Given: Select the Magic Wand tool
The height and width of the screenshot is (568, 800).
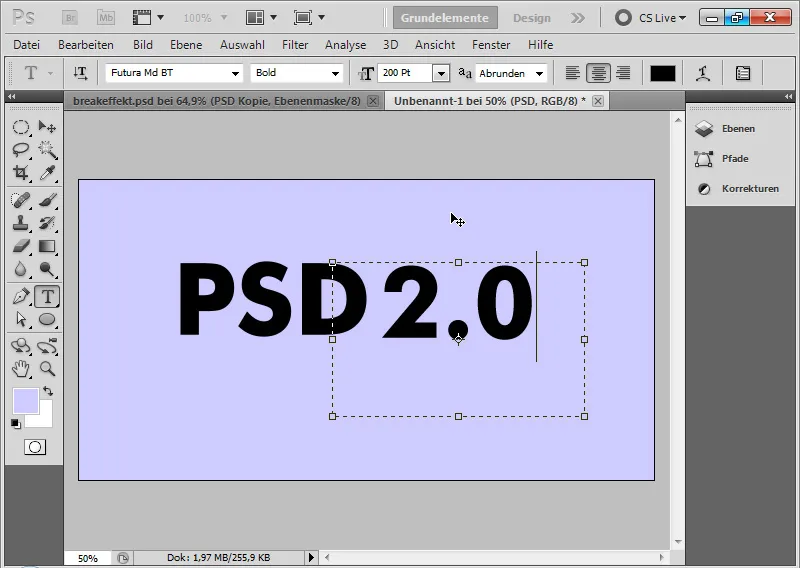Looking at the screenshot, I should coord(47,150).
